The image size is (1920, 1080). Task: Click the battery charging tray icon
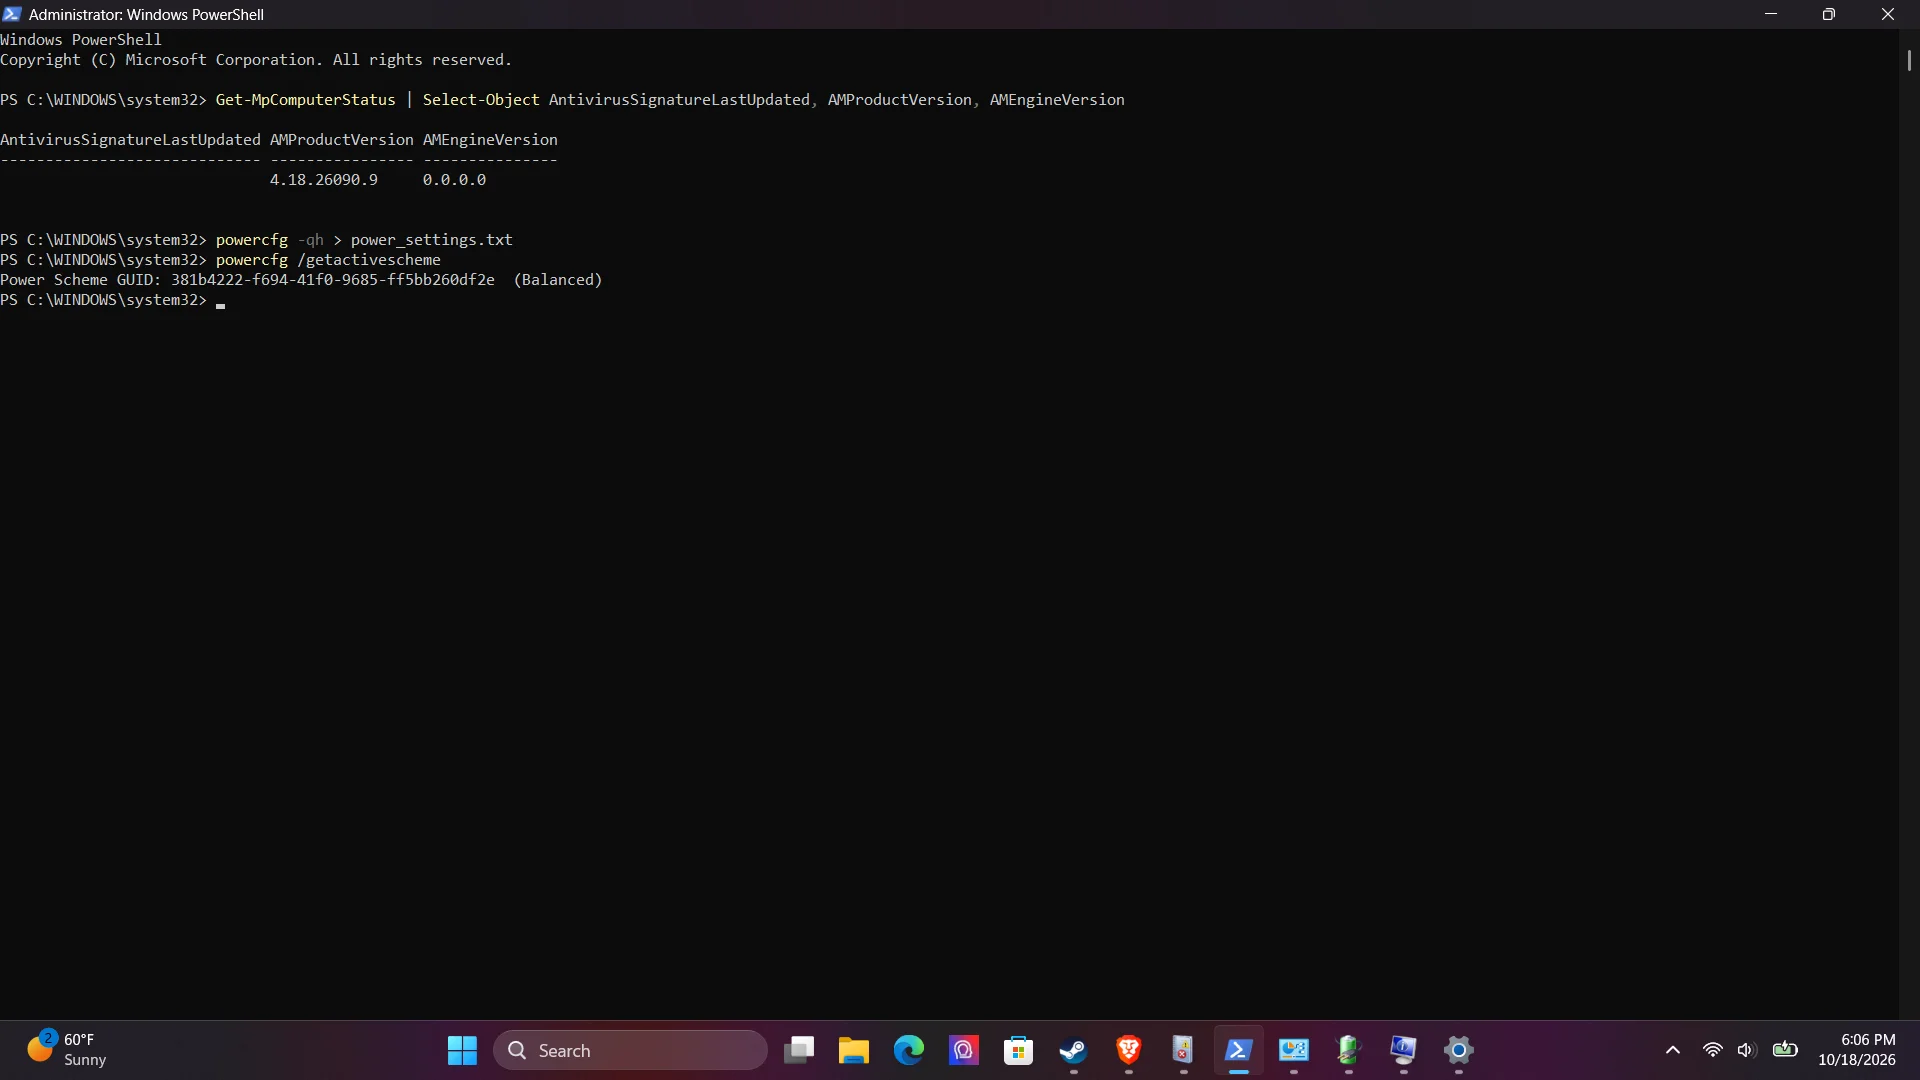[1785, 1050]
